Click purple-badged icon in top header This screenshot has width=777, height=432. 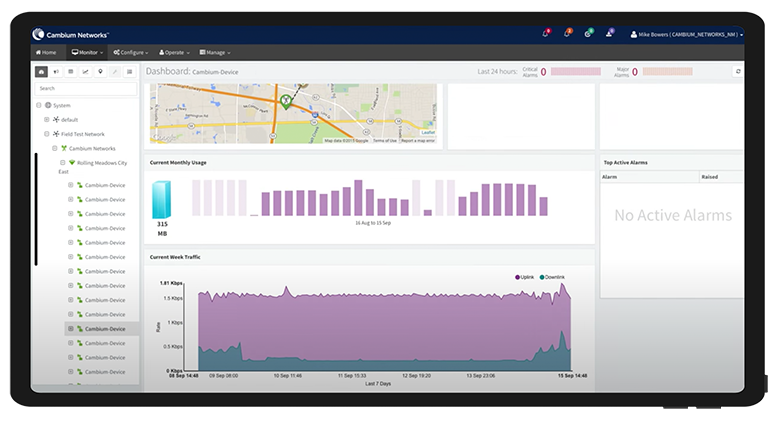[610, 34]
